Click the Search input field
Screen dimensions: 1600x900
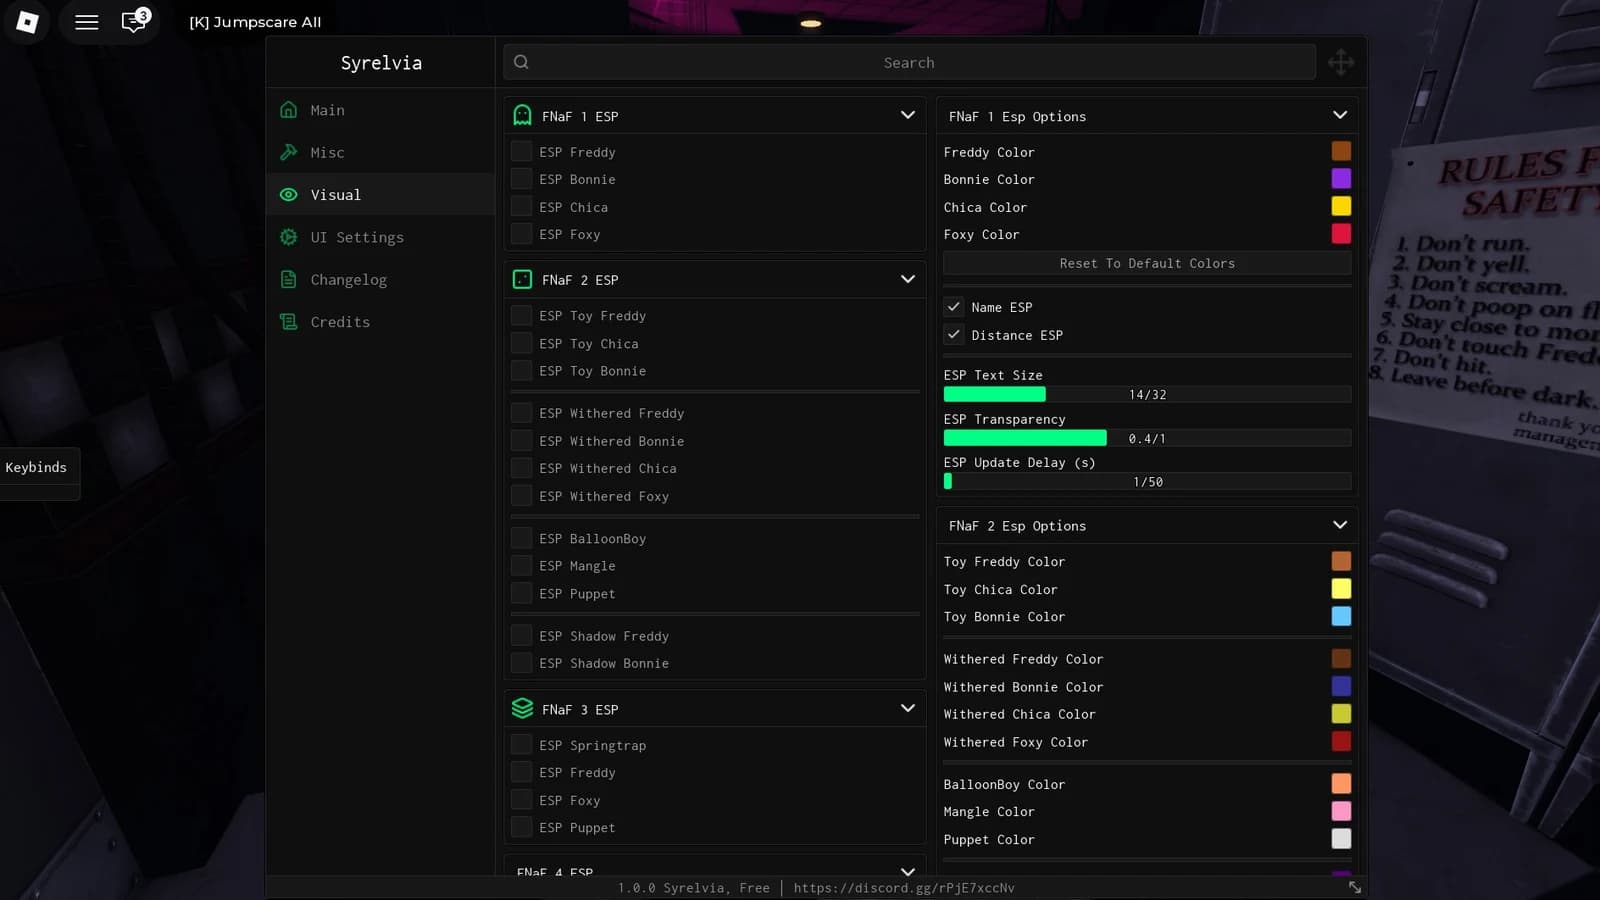tap(909, 62)
